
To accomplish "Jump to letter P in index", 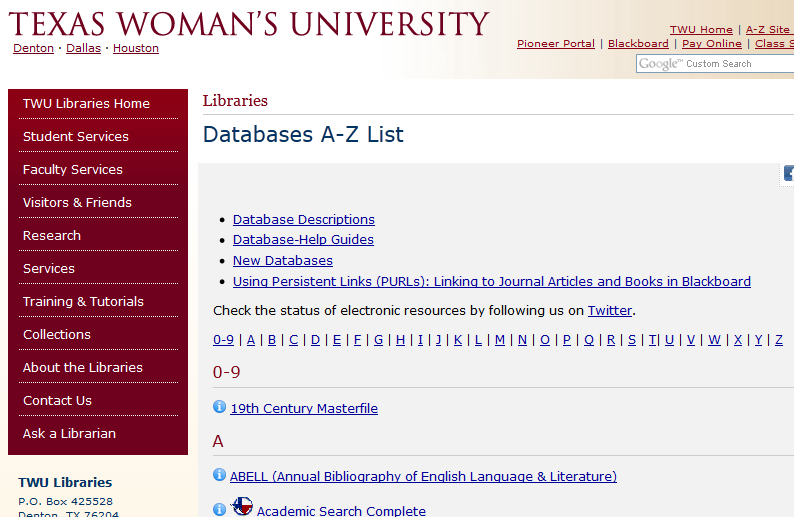I will (x=567, y=340).
